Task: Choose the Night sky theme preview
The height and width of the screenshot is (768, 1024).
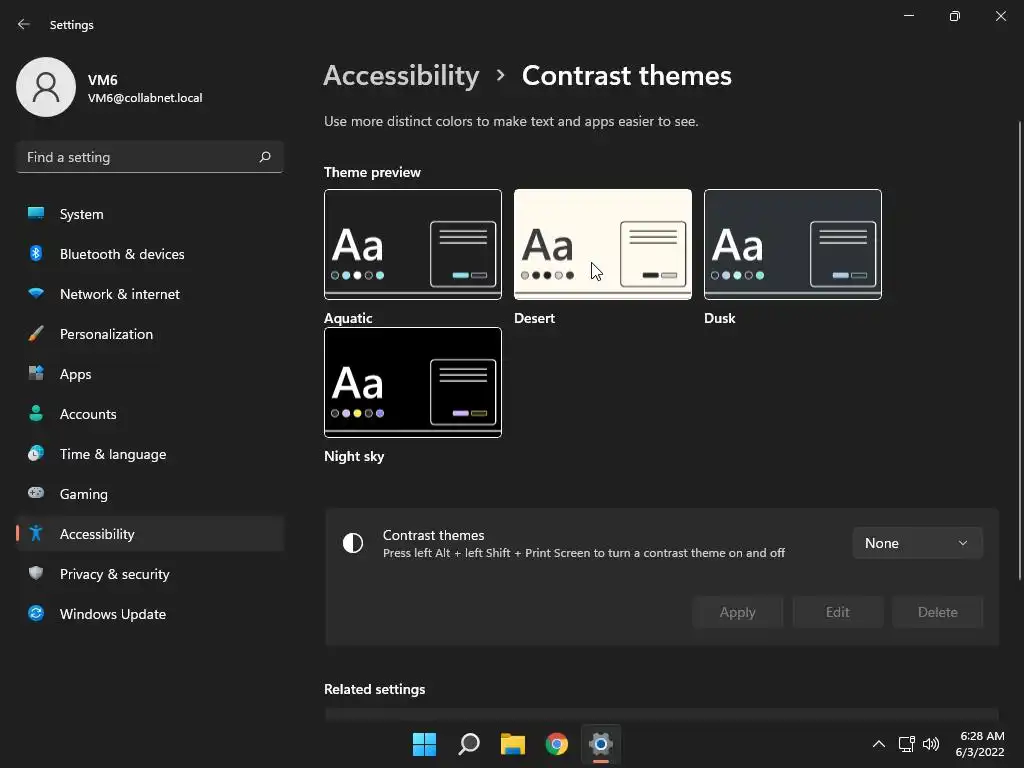Action: tap(413, 382)
